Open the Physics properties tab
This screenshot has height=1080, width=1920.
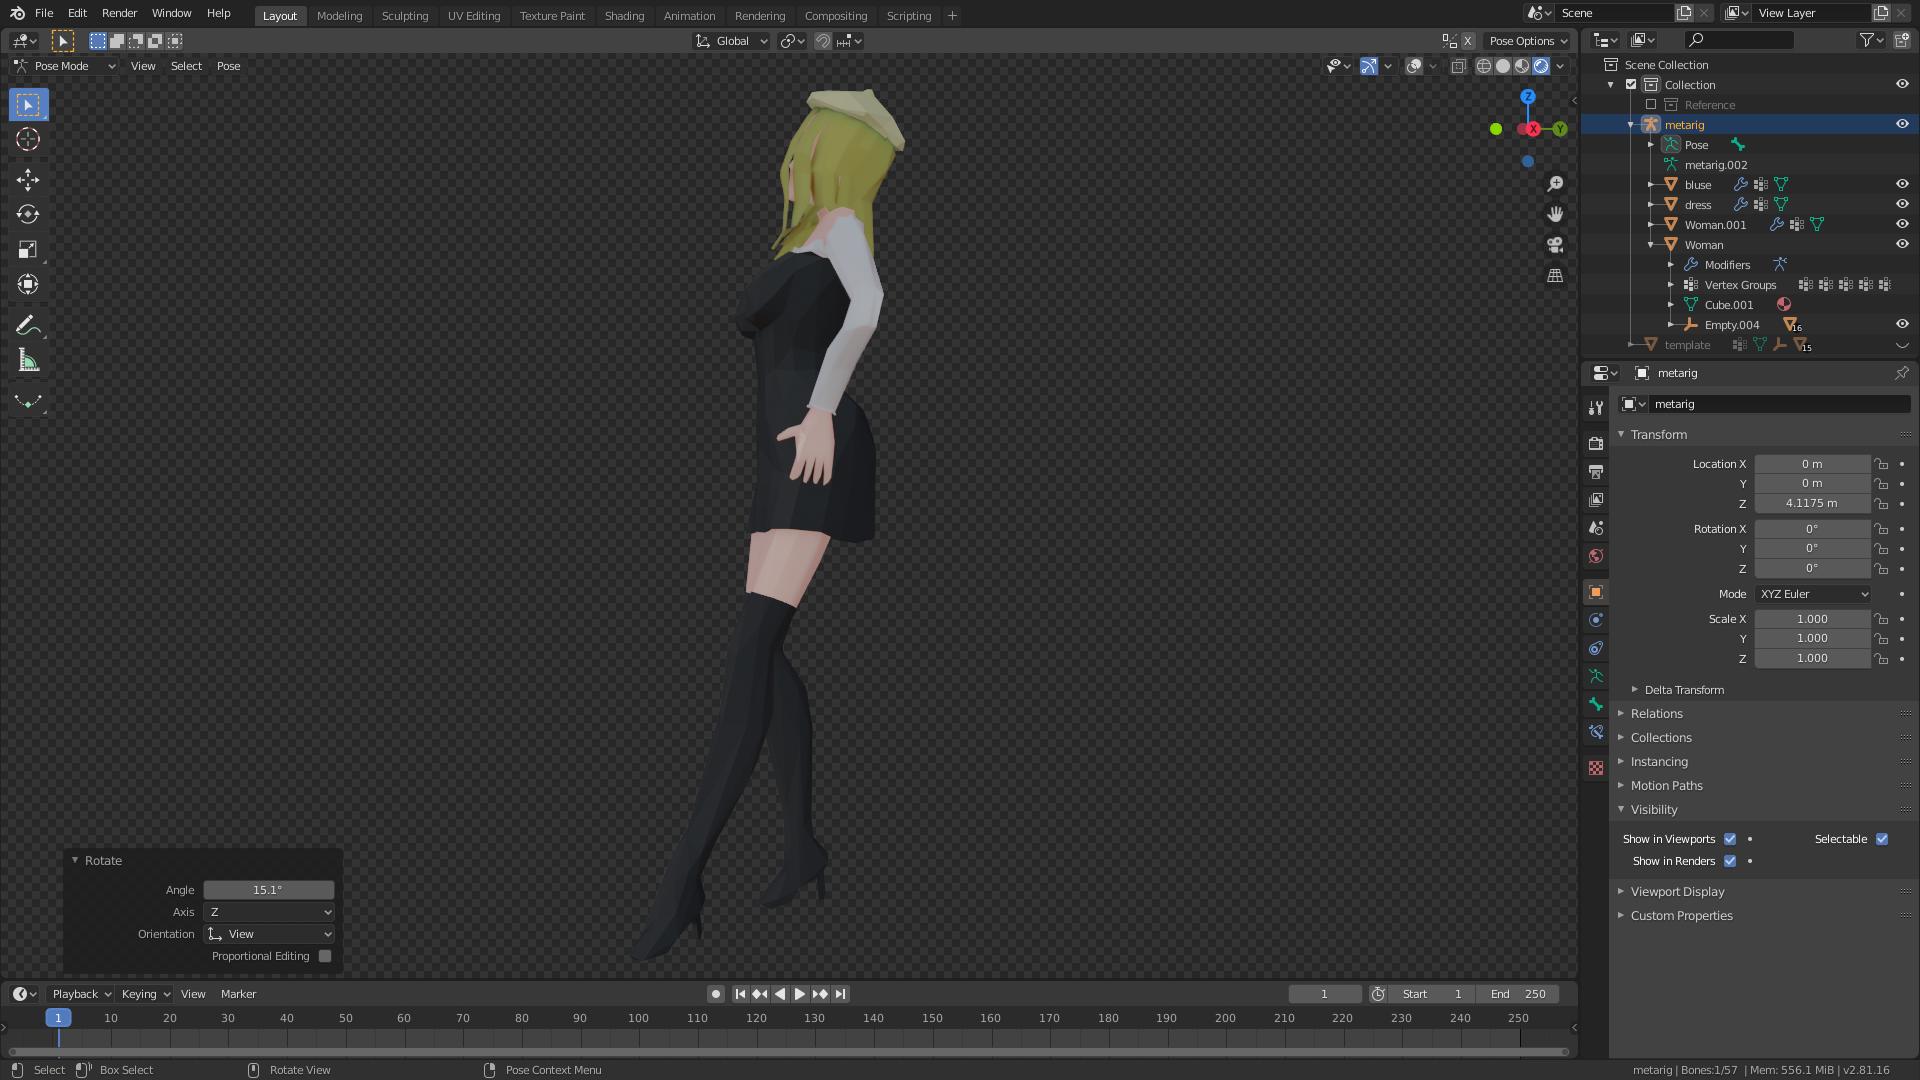(x=1596, y=620)
